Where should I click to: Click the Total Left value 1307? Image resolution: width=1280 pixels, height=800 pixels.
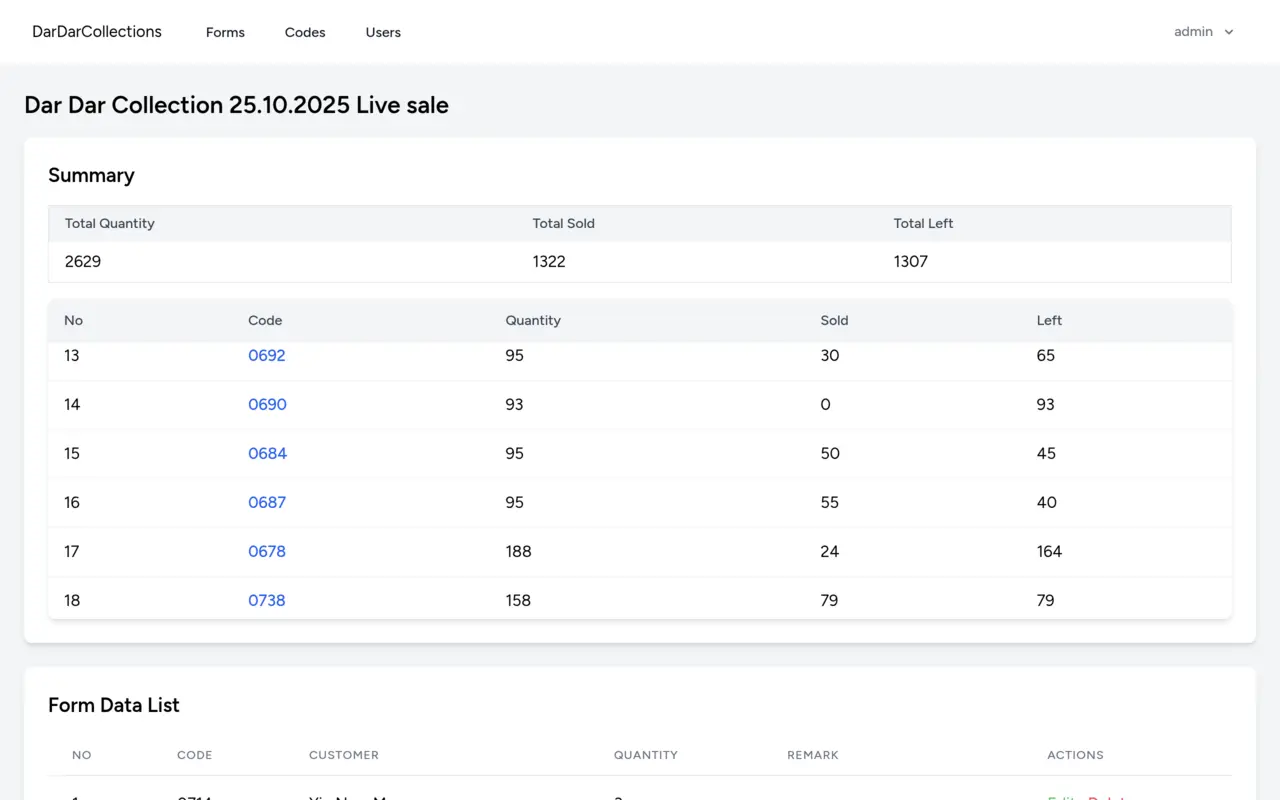tap(911, 262)
